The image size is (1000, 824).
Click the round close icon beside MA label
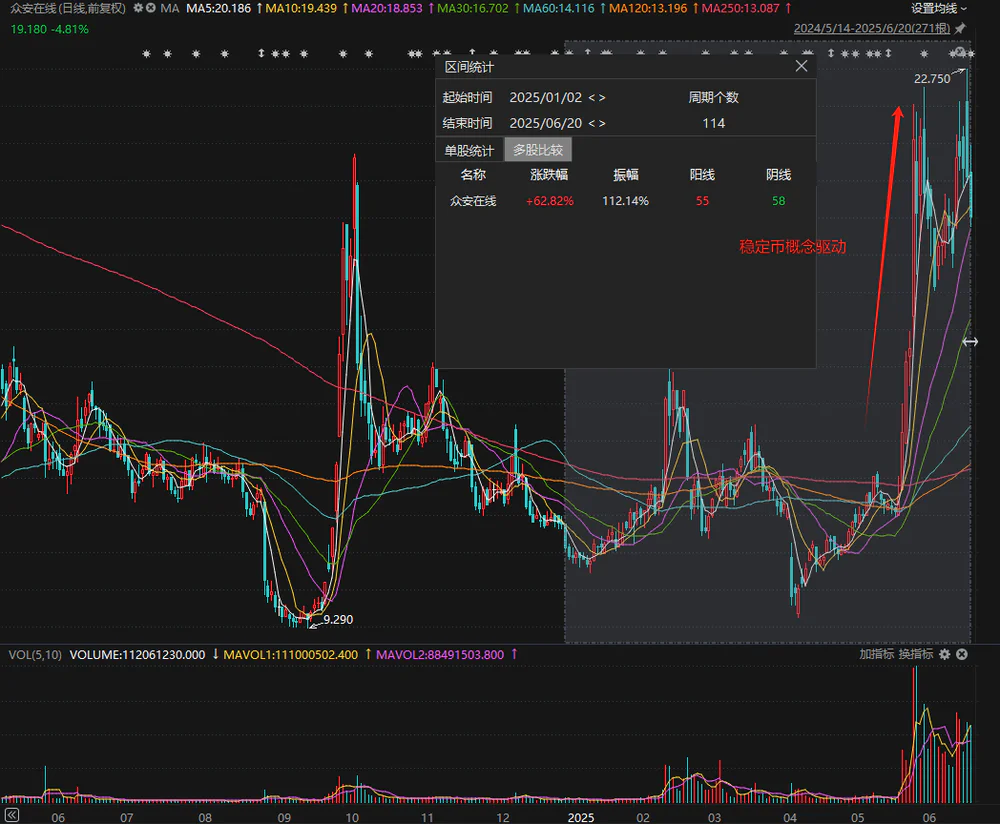(150, 8)
